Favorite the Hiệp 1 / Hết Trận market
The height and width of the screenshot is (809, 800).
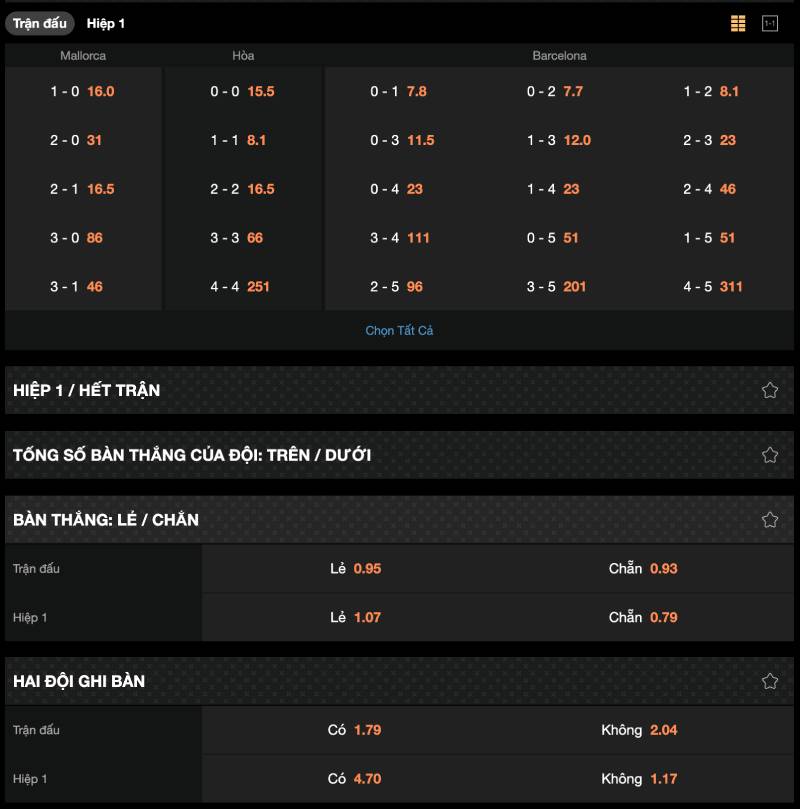click(x=770, y=390)
